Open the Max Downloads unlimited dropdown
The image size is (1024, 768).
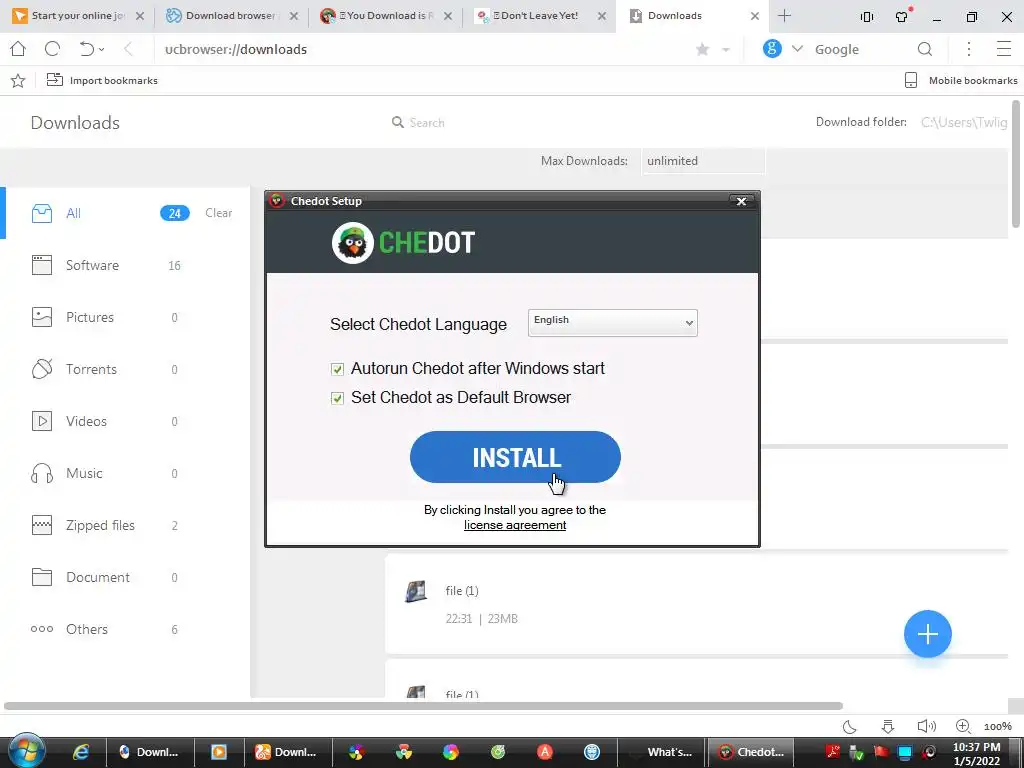[x=703, y=161]
